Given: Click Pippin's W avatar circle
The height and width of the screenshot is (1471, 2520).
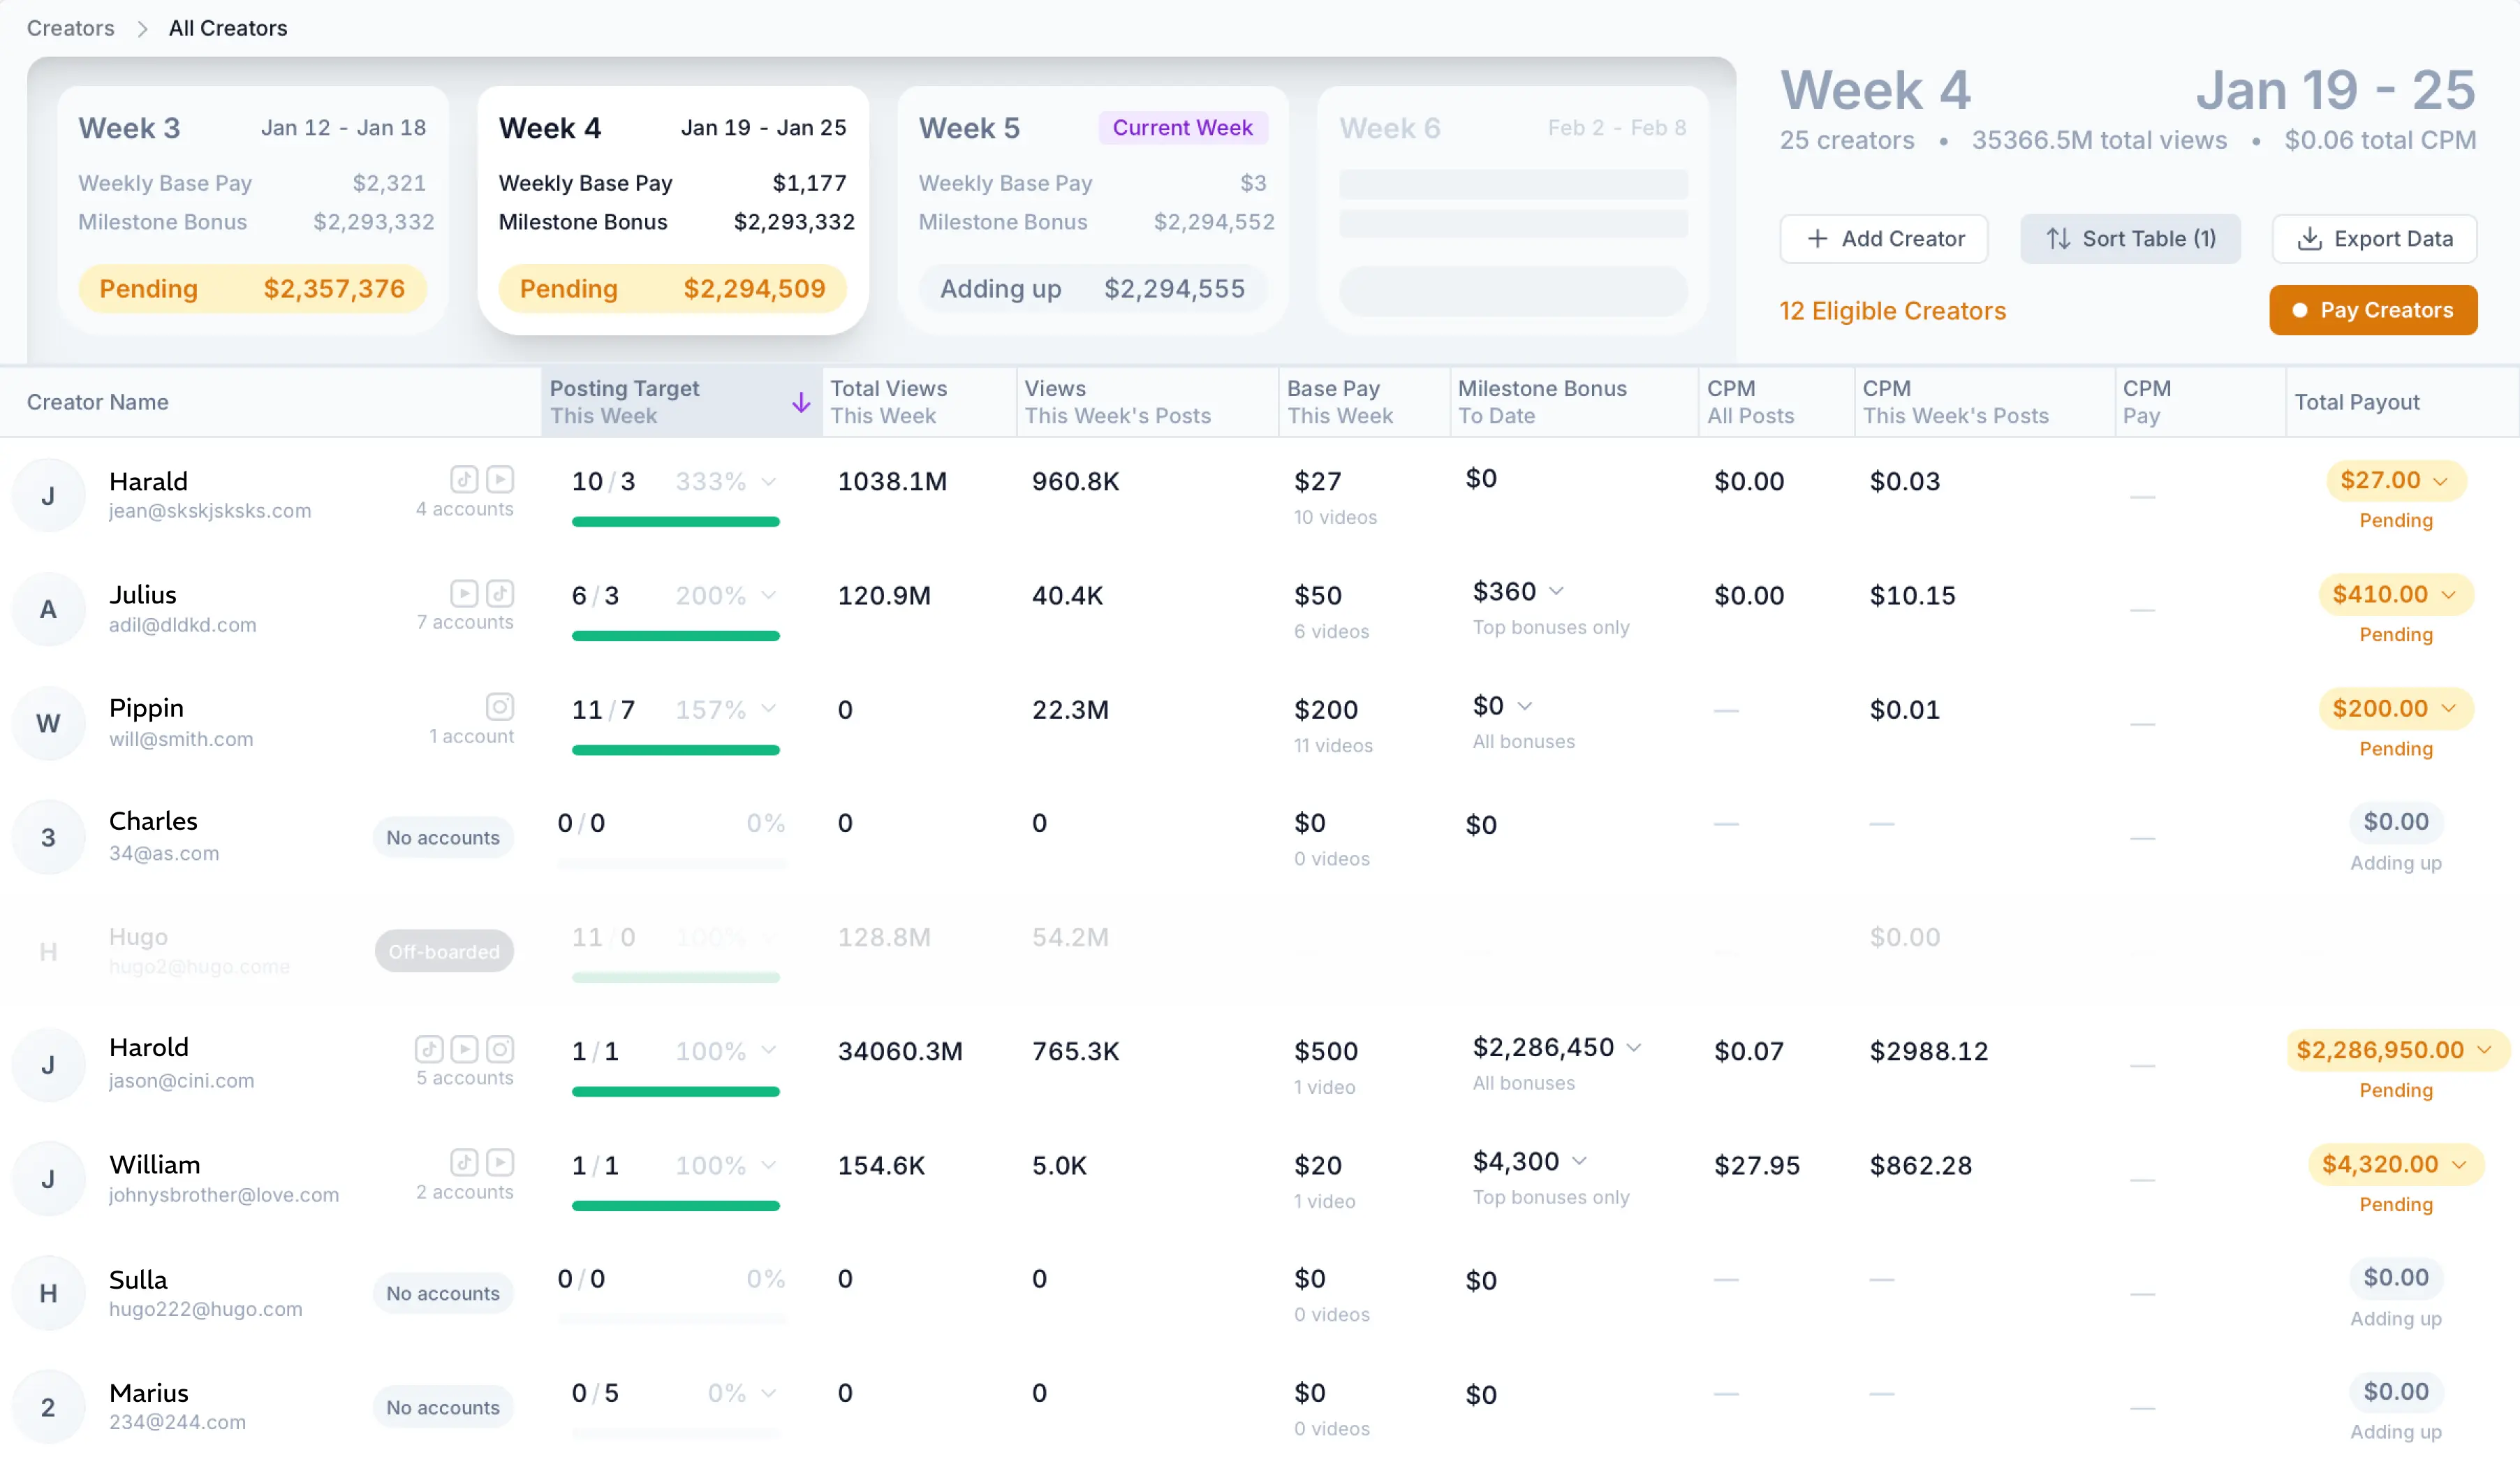Looking at the screenshot, I should tap(48, 723).
